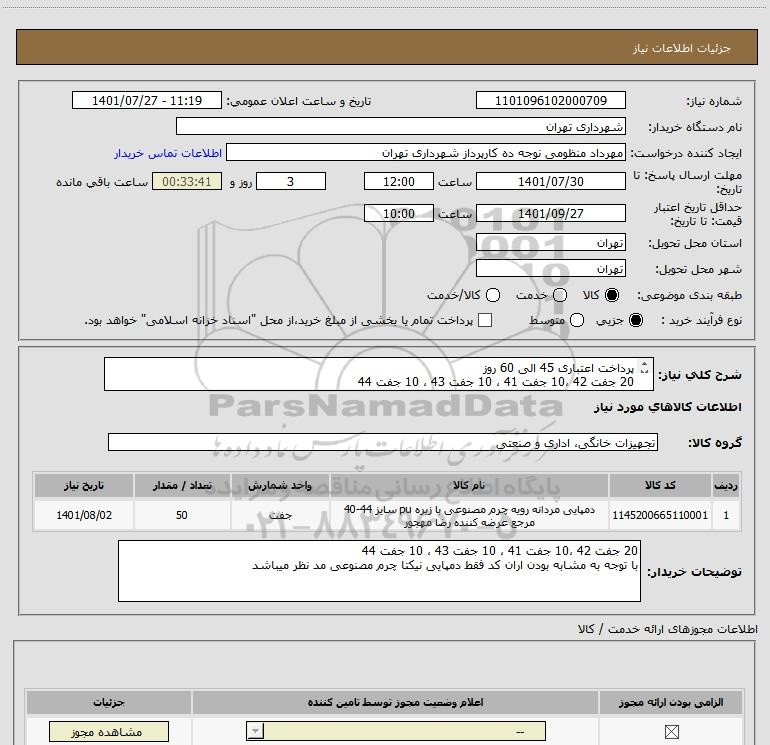Click the اعلام وضعیت مجوز column header

395,703
